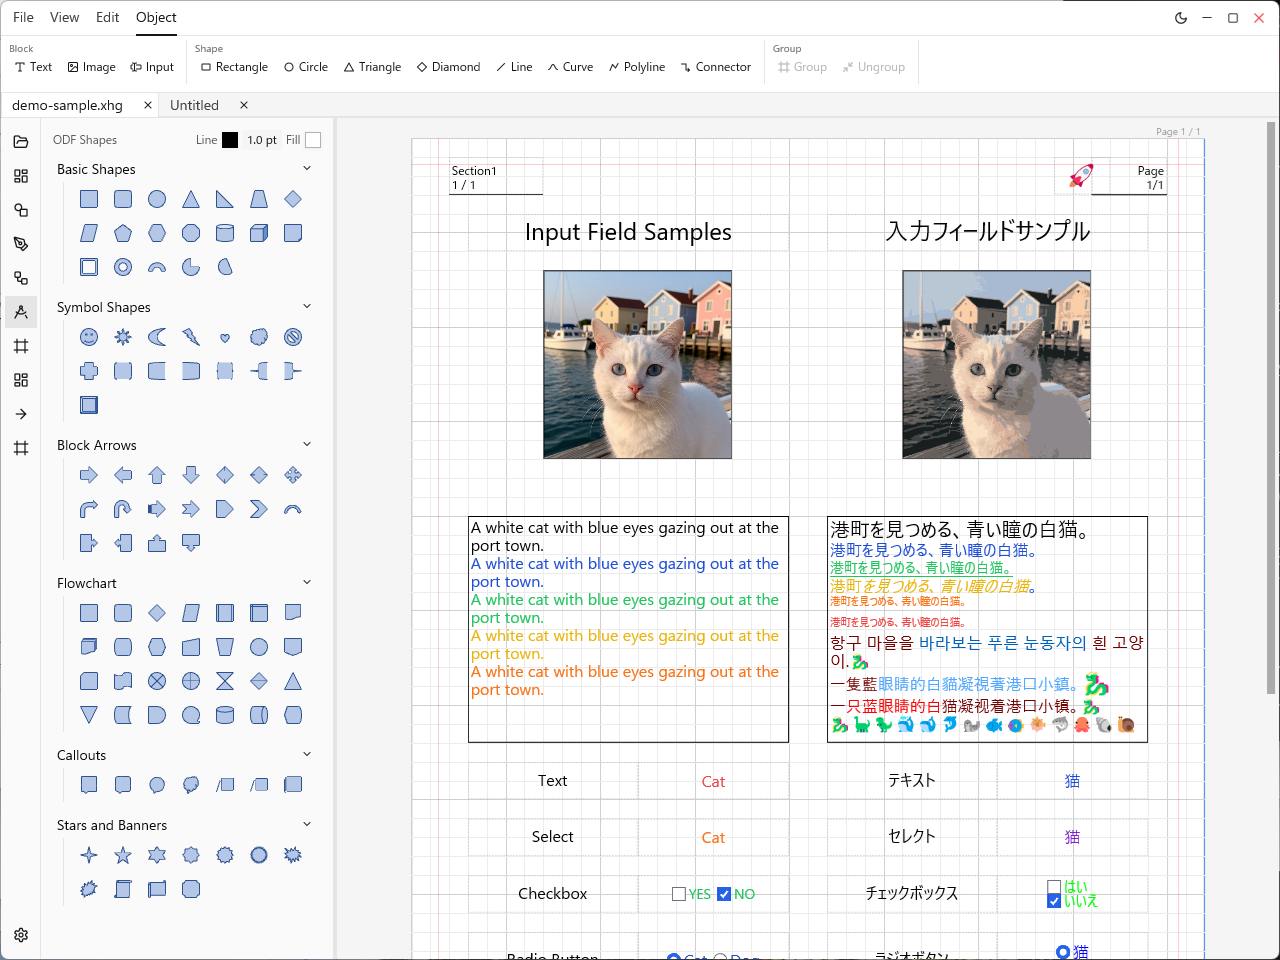Select the lightning bolt symbol shape
Image resolution: width=1280 pixels, height=960 pixels.
(191, 337)
